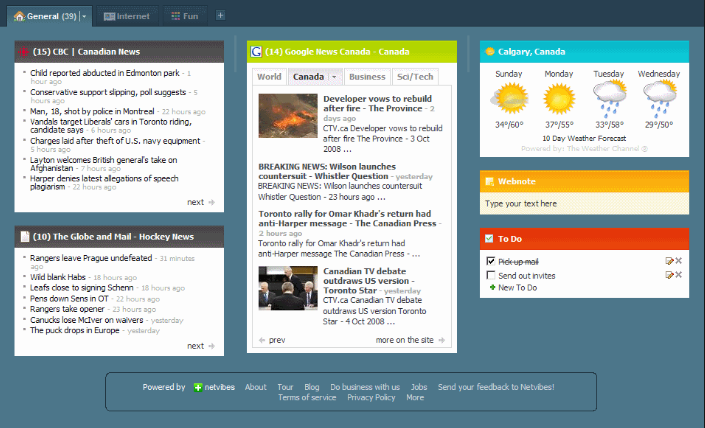705x428 pixels.
Task: Edit the Send out invites item
Action: [x=669, y=275]
